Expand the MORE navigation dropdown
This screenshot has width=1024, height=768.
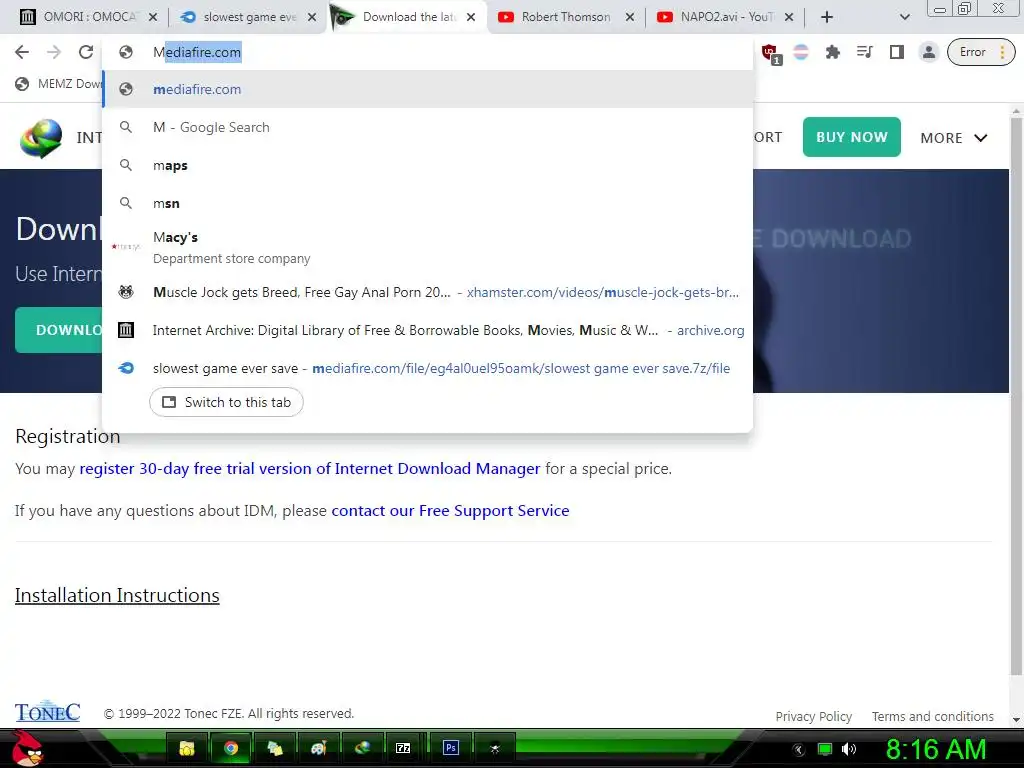click(x=953, y=138)
